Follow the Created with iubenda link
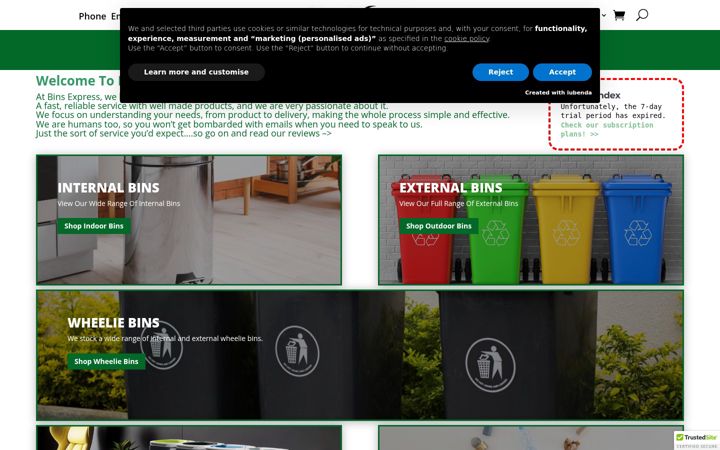 (558, 92)
